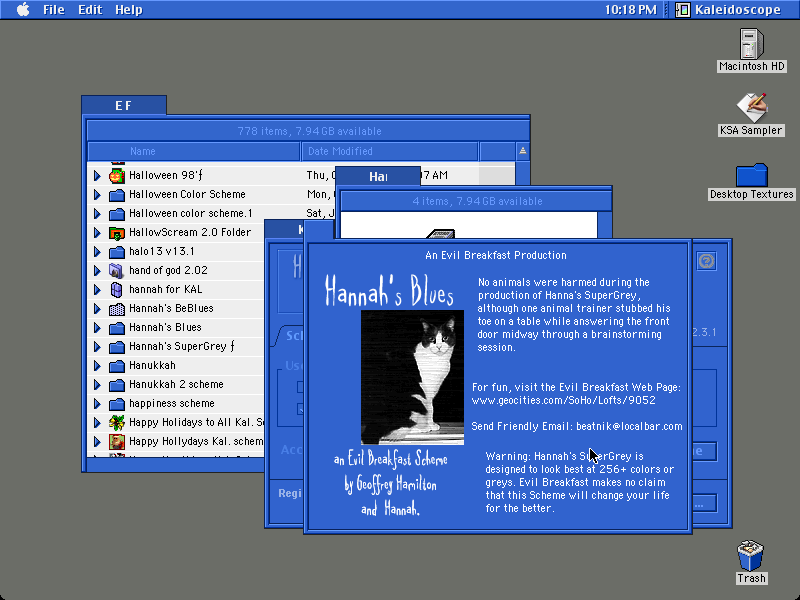
Task: Click the '4 items, 7.94 GB available' status
Action: (x=477, y=202)
